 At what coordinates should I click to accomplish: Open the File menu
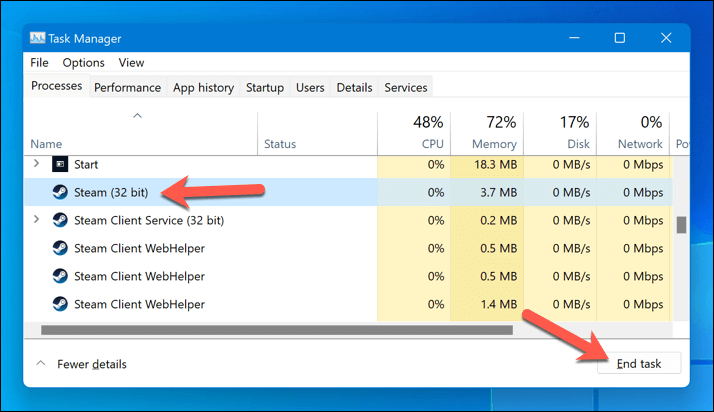click(x=40, y=63)
